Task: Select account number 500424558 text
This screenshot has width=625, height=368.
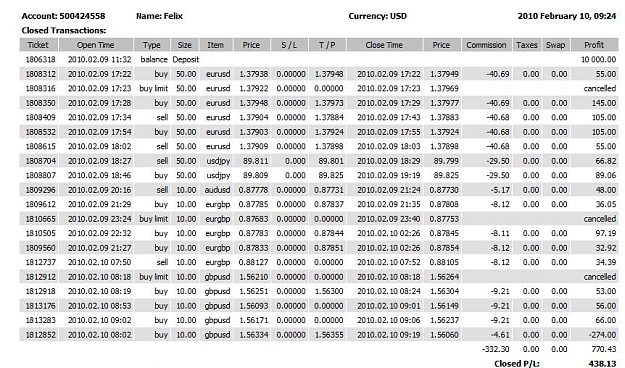Action: tap(83, 16)
